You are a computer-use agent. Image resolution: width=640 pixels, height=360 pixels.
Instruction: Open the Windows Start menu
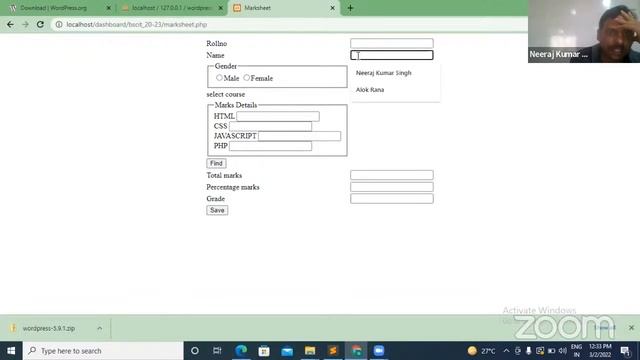(11, 351)
